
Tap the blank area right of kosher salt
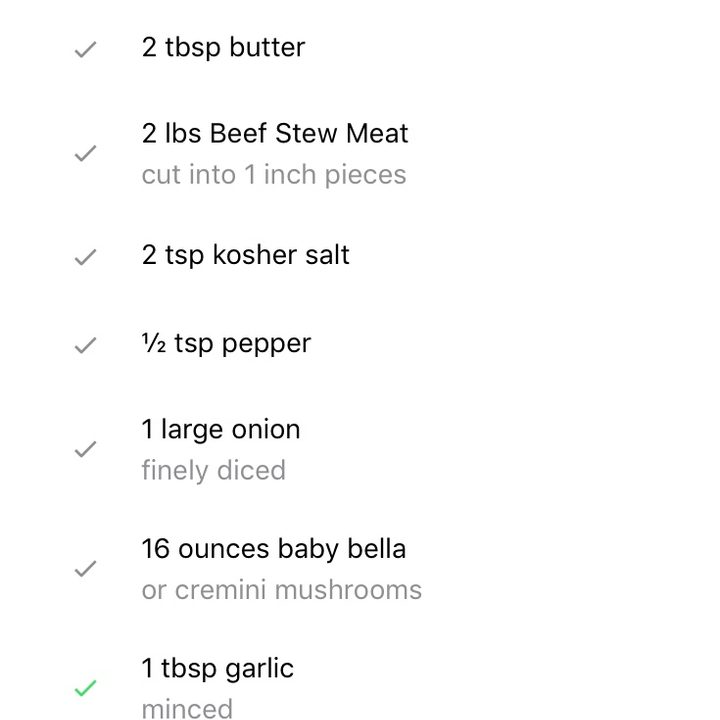click(x=533, y=255)
